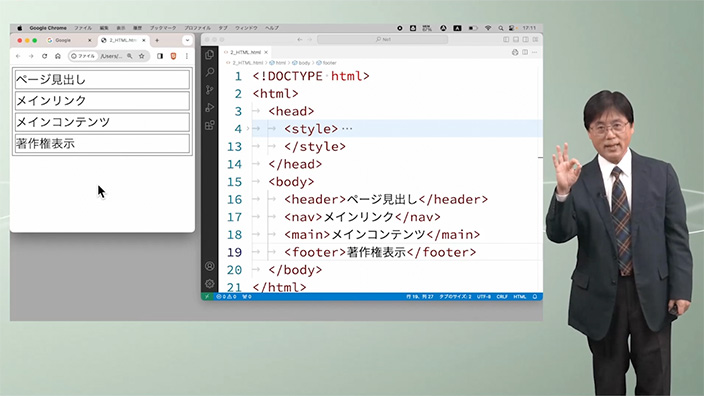Change CRLF line ending in status bar
This screenshot has height=396, width=704.
502,296
